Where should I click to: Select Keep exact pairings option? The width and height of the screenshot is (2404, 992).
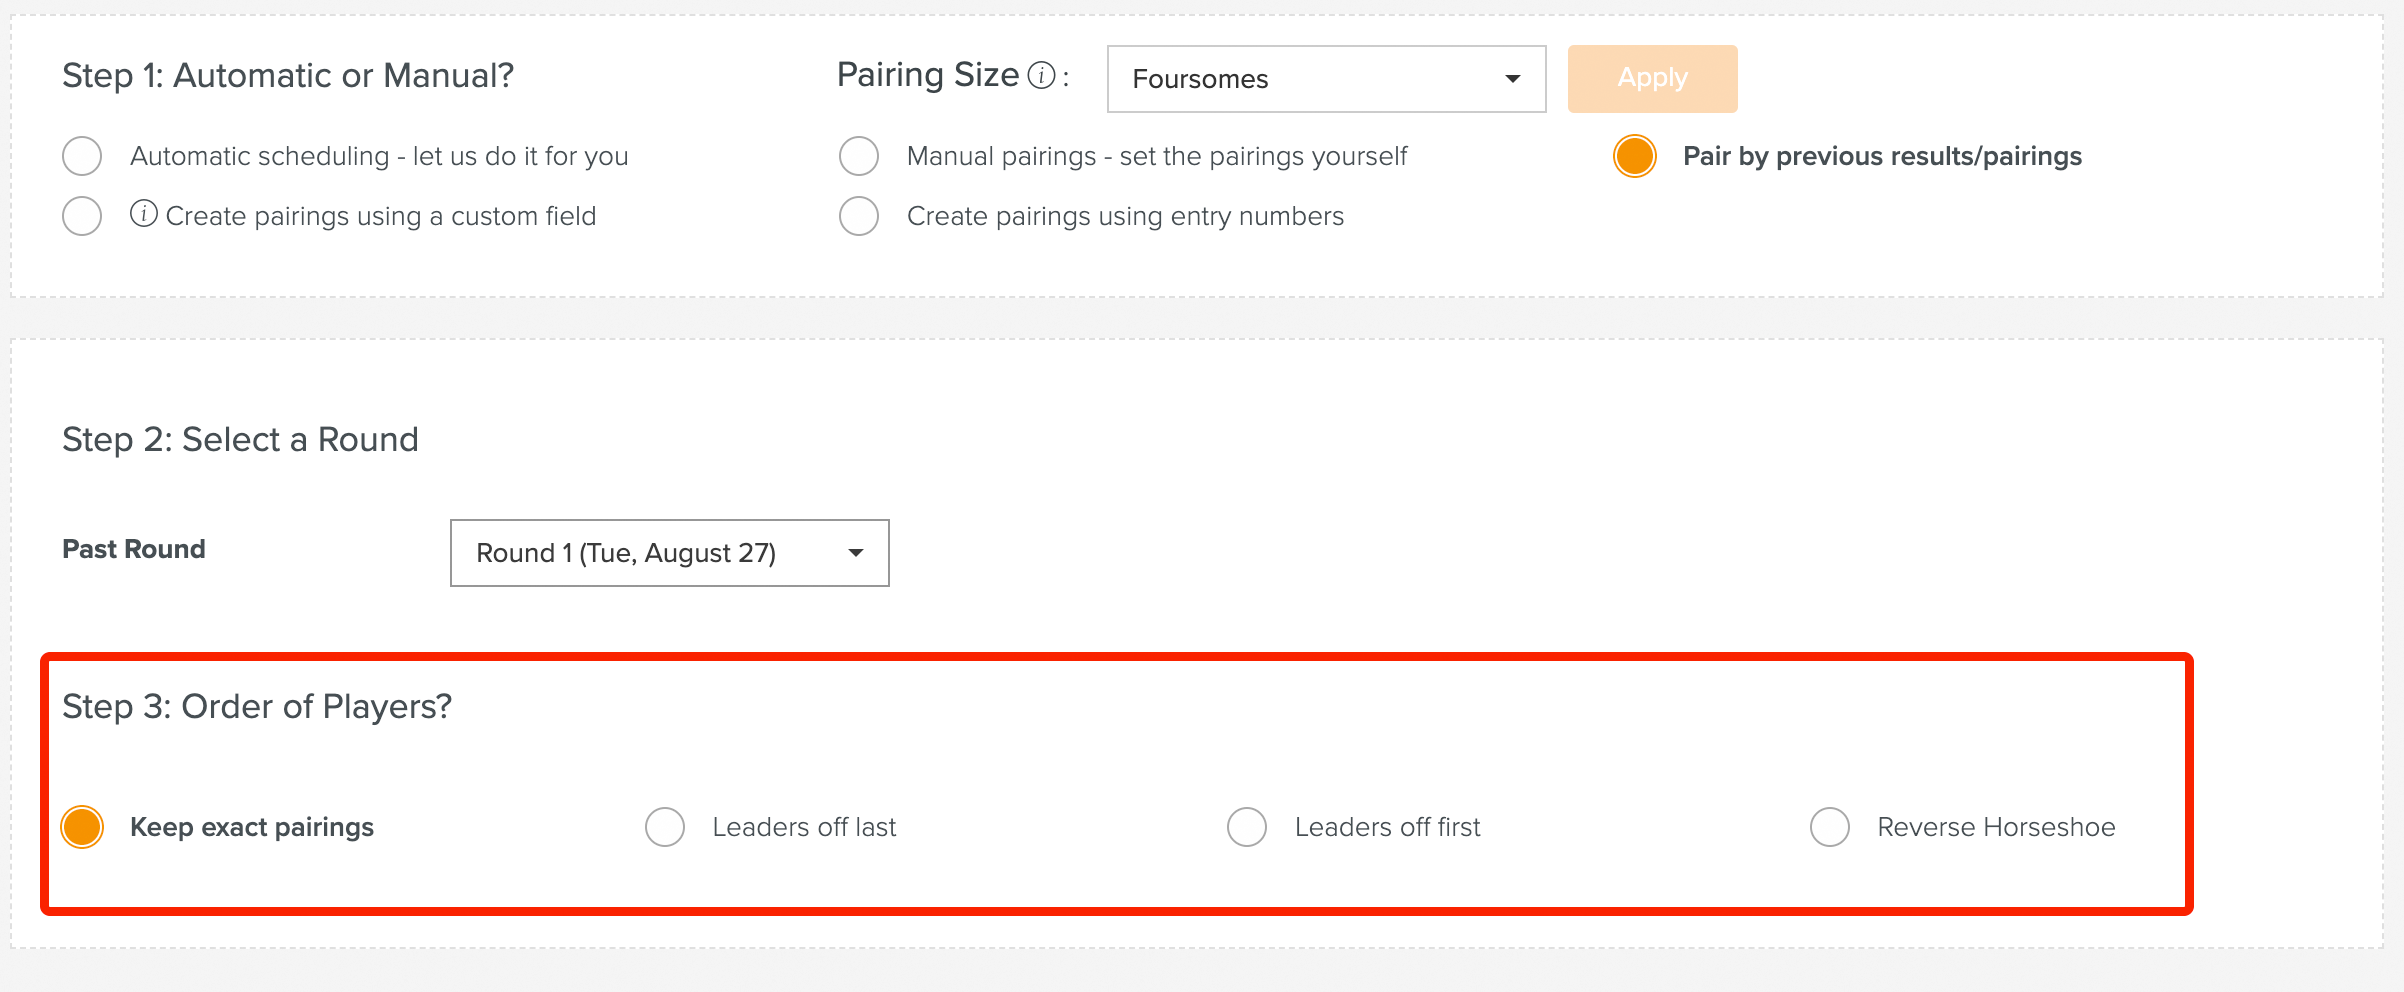click(x=82, y=827)
